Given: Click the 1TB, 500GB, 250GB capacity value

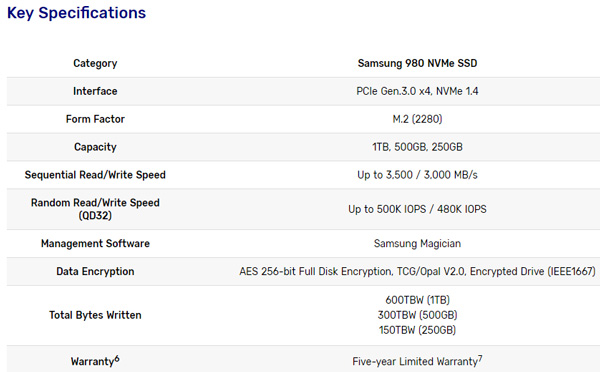Looking at the screenshot, I should (x=417, y=147).
